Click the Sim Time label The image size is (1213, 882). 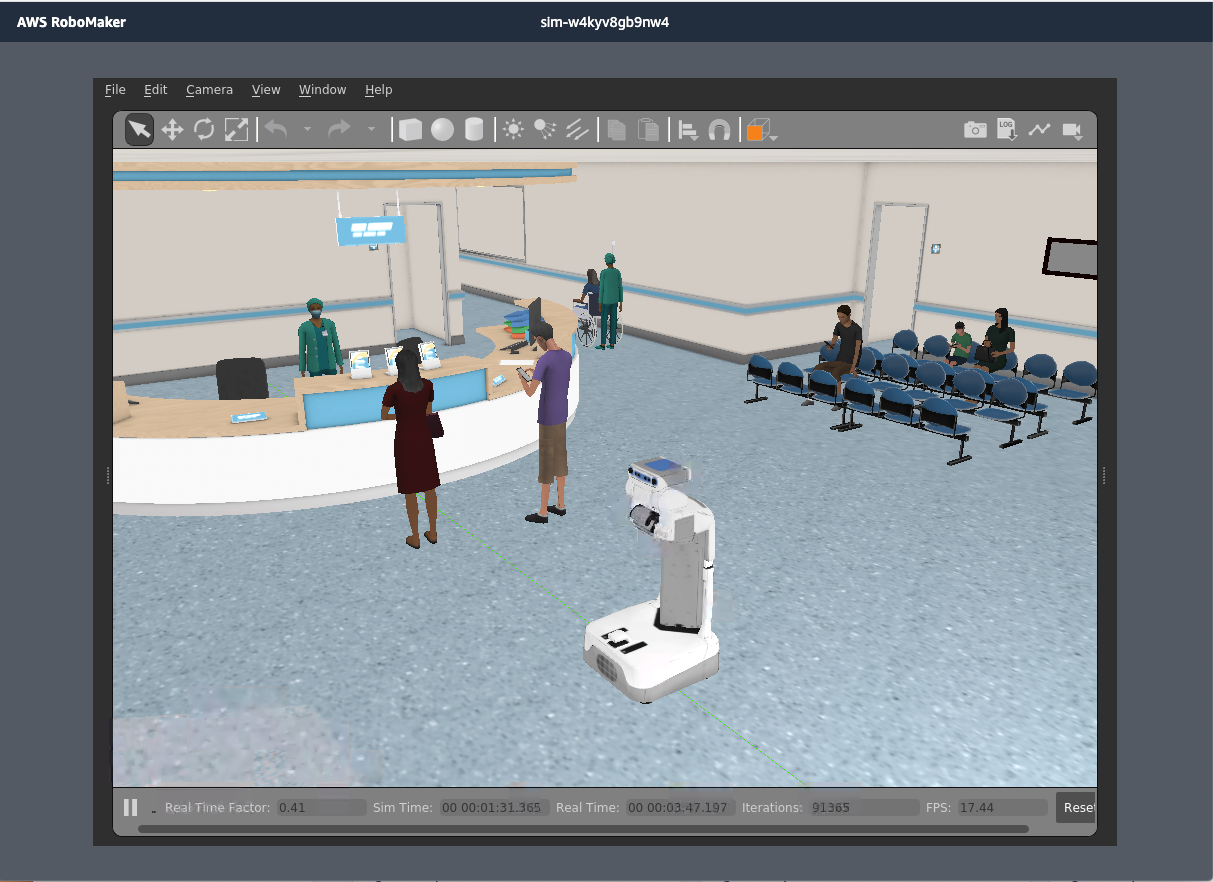(402, 807)
